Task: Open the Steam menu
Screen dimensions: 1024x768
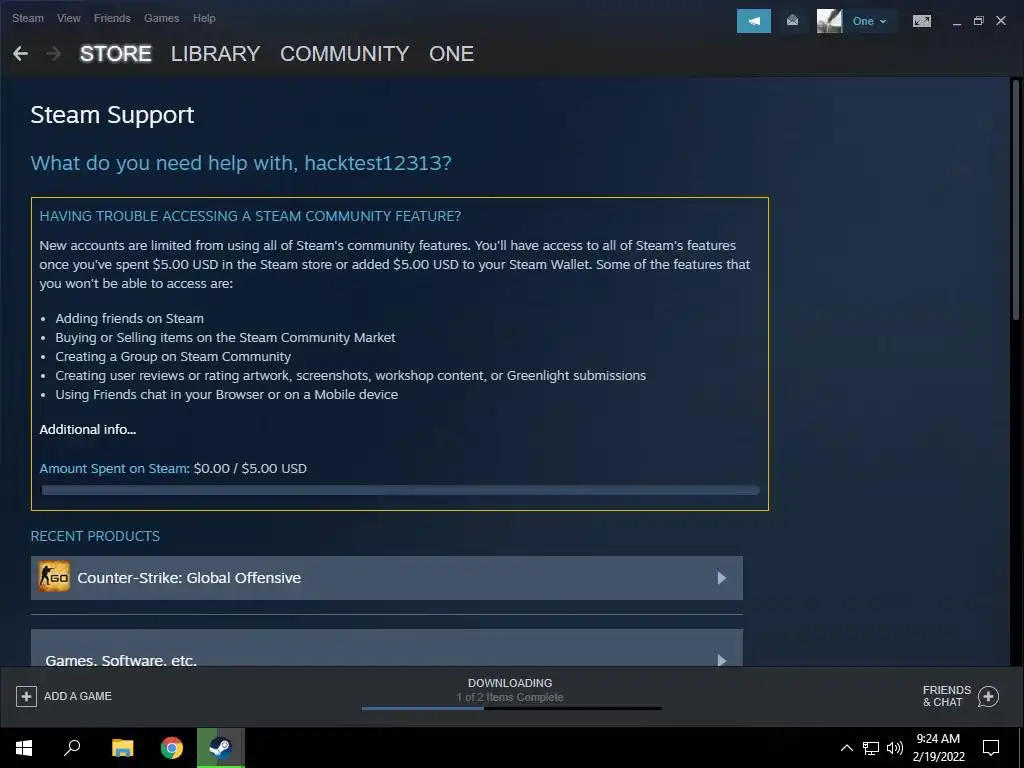Action: pyautogui.click(x=27, y=18)
